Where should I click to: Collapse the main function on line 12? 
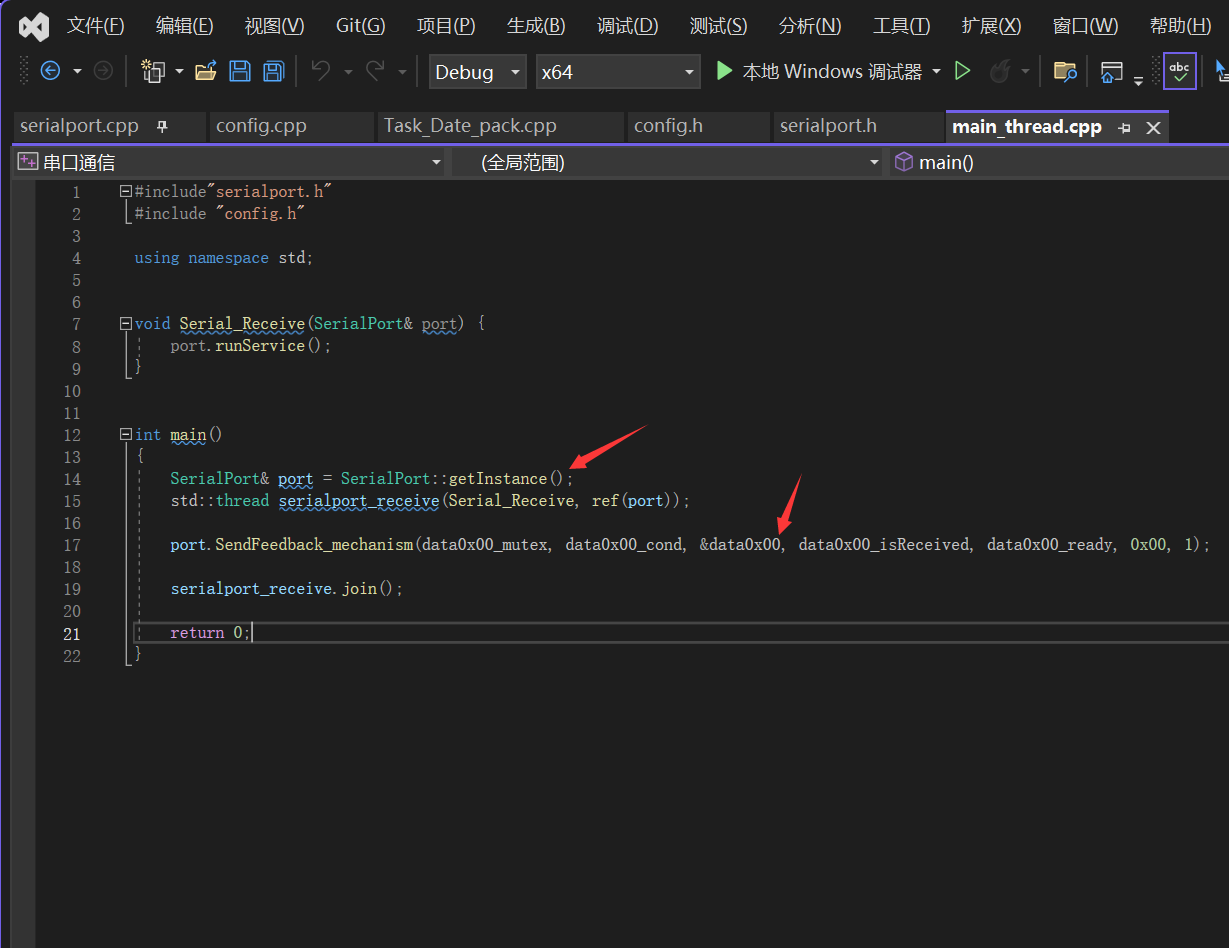(x=125, y=435)
